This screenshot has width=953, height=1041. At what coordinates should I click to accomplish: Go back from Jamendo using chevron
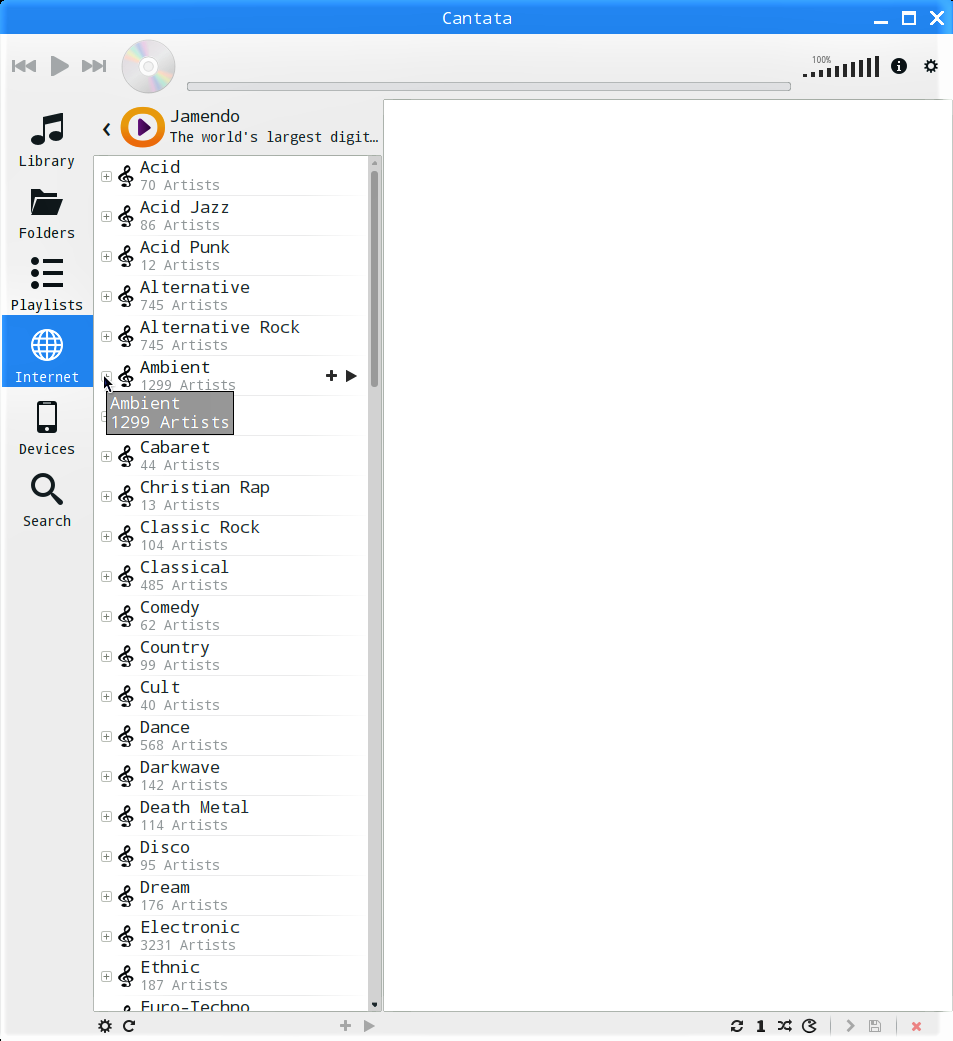tap(106, 129)
